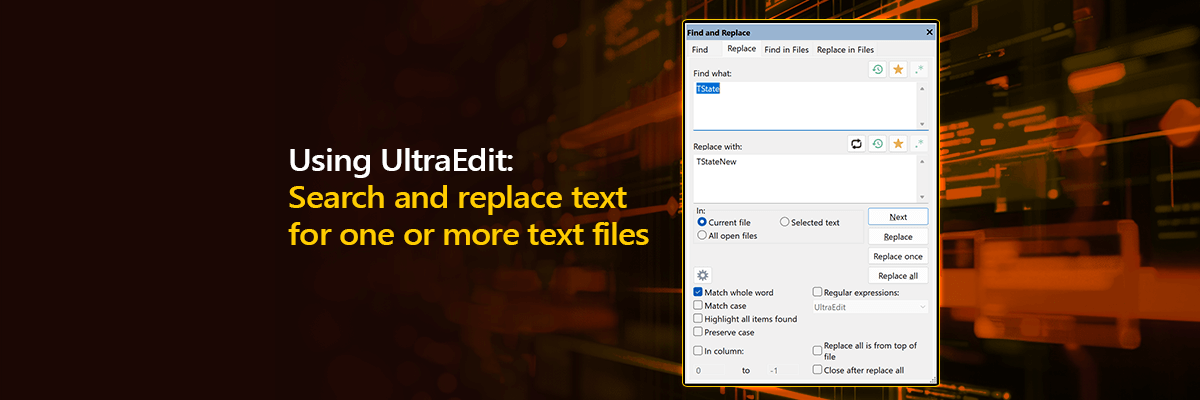Enable Match case checkbox
Screen dimensions: 1200x400
click(698, 305)
